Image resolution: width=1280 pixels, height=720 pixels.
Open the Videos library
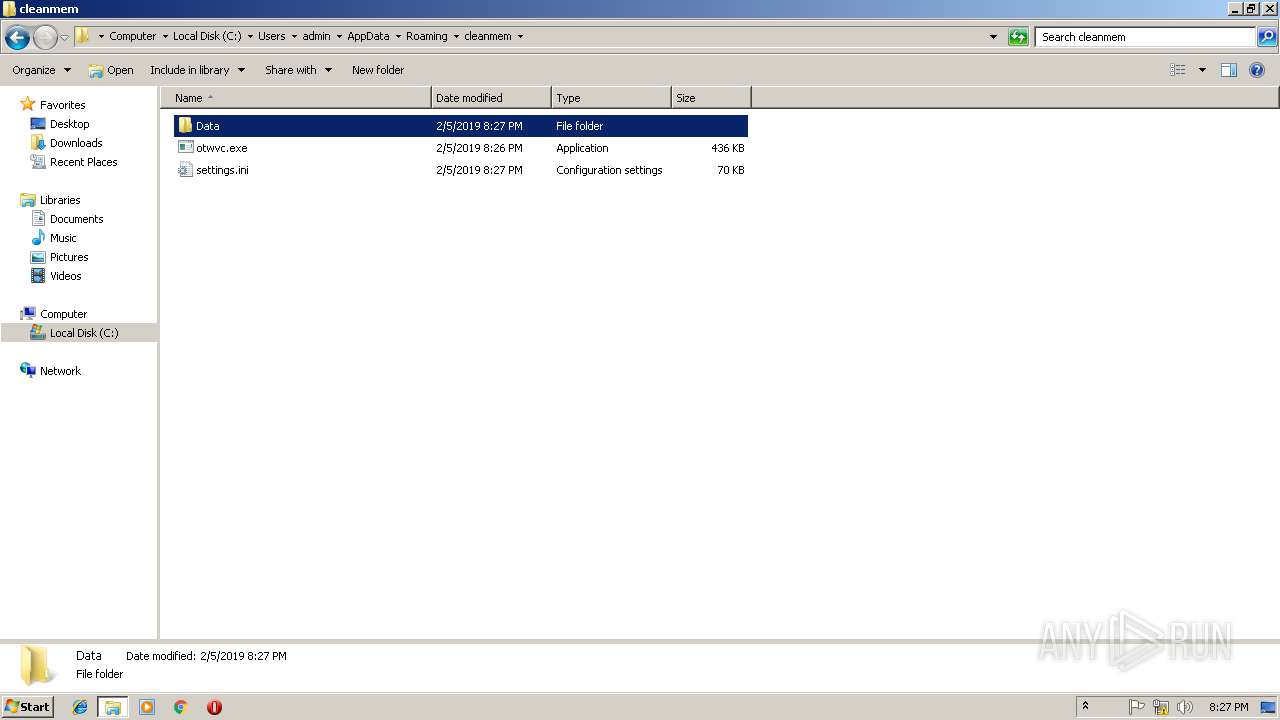click(x=66, y=276)
